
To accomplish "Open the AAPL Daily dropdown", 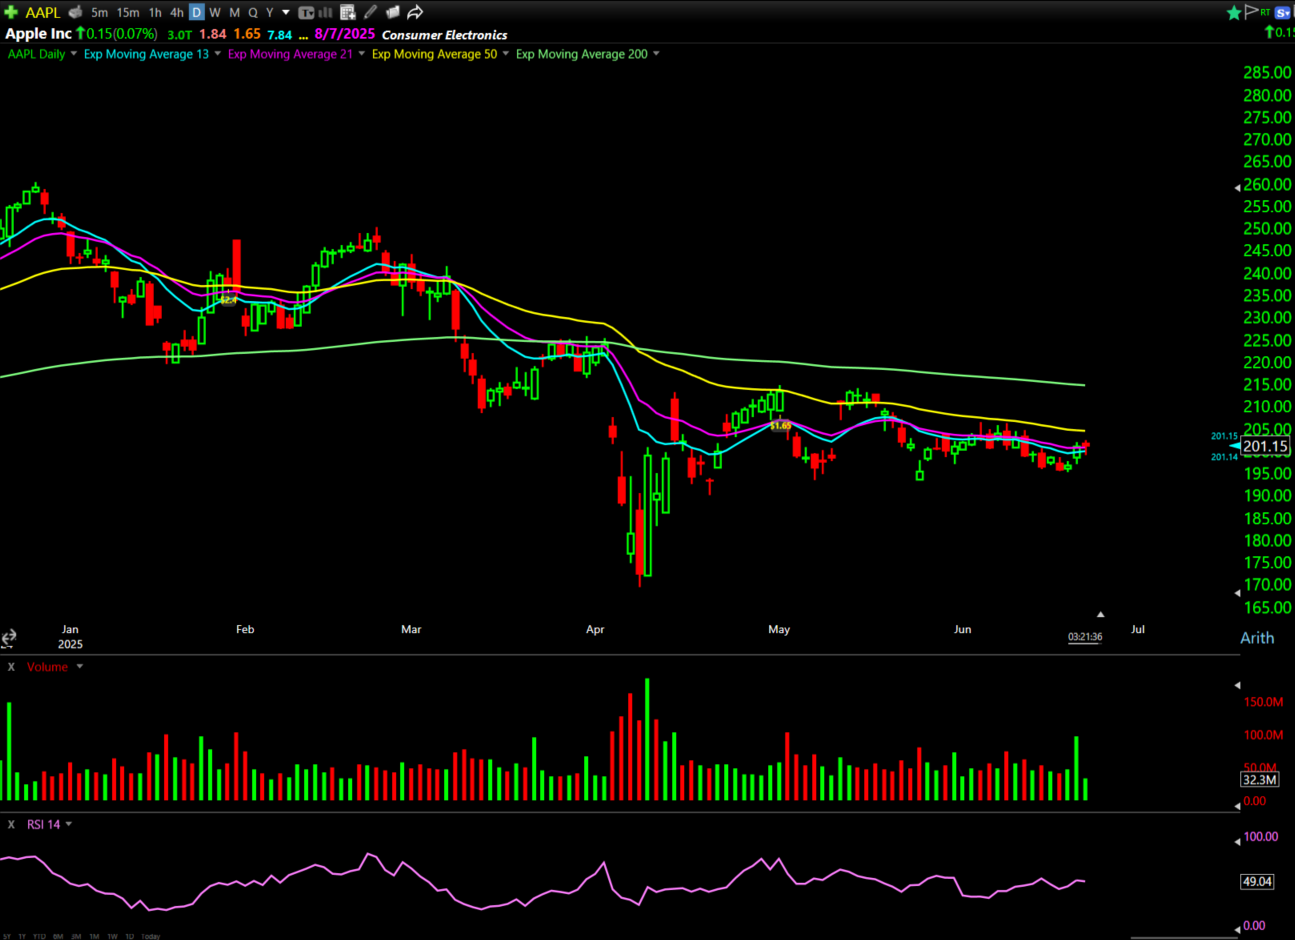I will click(x=74, y=54).
